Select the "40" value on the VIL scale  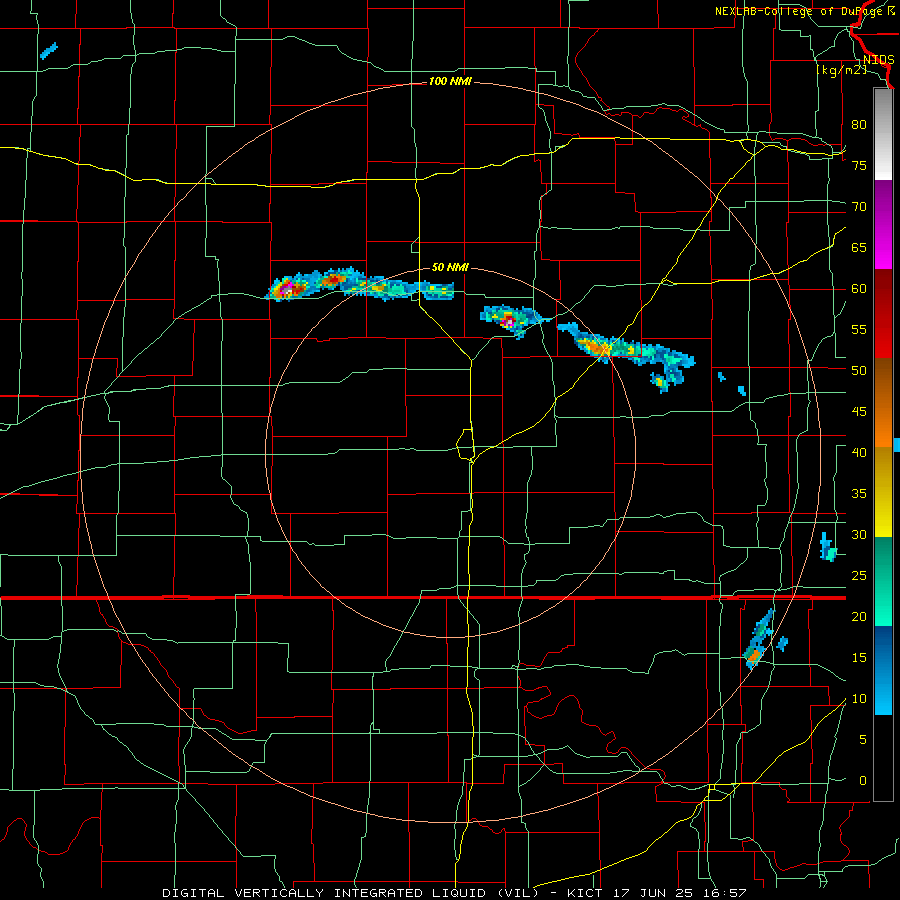tap(859, 453)
